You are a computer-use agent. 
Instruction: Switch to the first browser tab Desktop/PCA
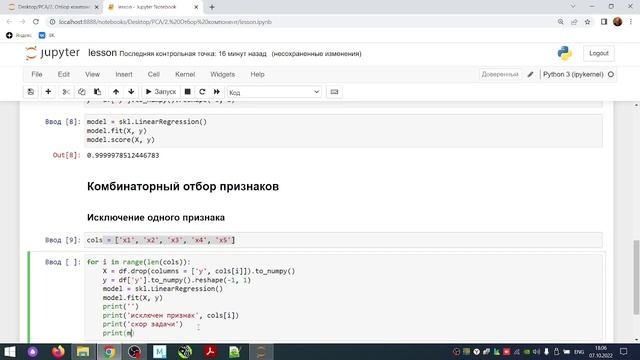click(53, 7)
